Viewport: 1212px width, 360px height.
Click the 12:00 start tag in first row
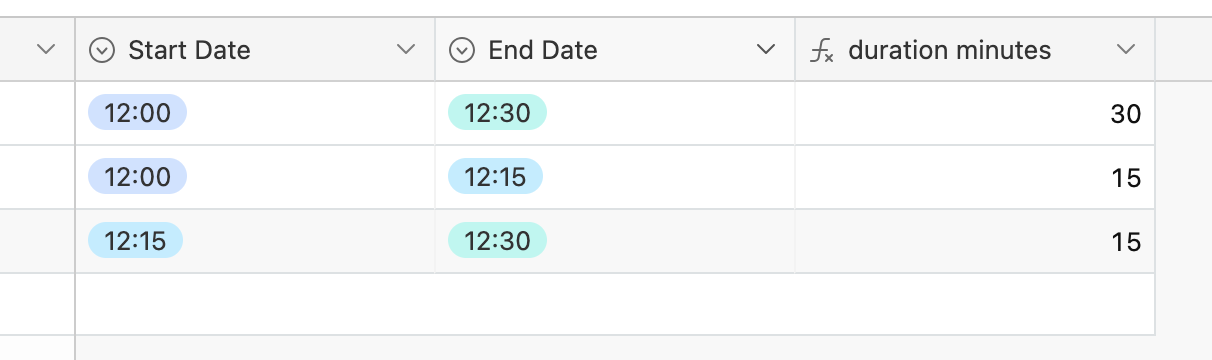pos(137,113)
